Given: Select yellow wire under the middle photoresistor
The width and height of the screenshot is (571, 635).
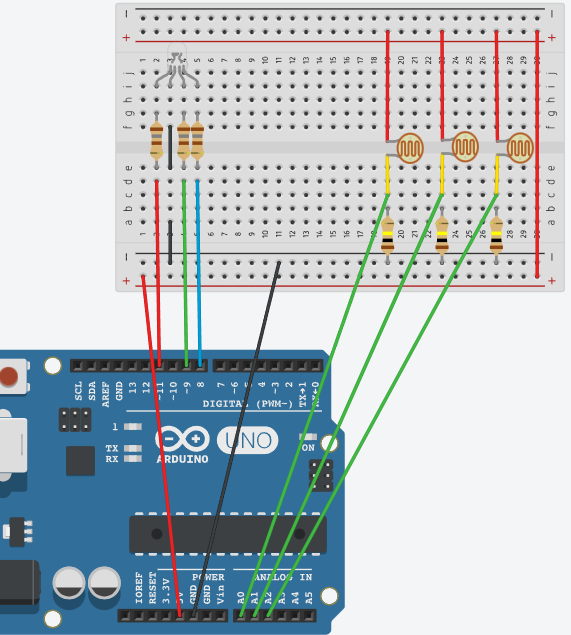Looking at the screenshot, I should pos(442,175).
